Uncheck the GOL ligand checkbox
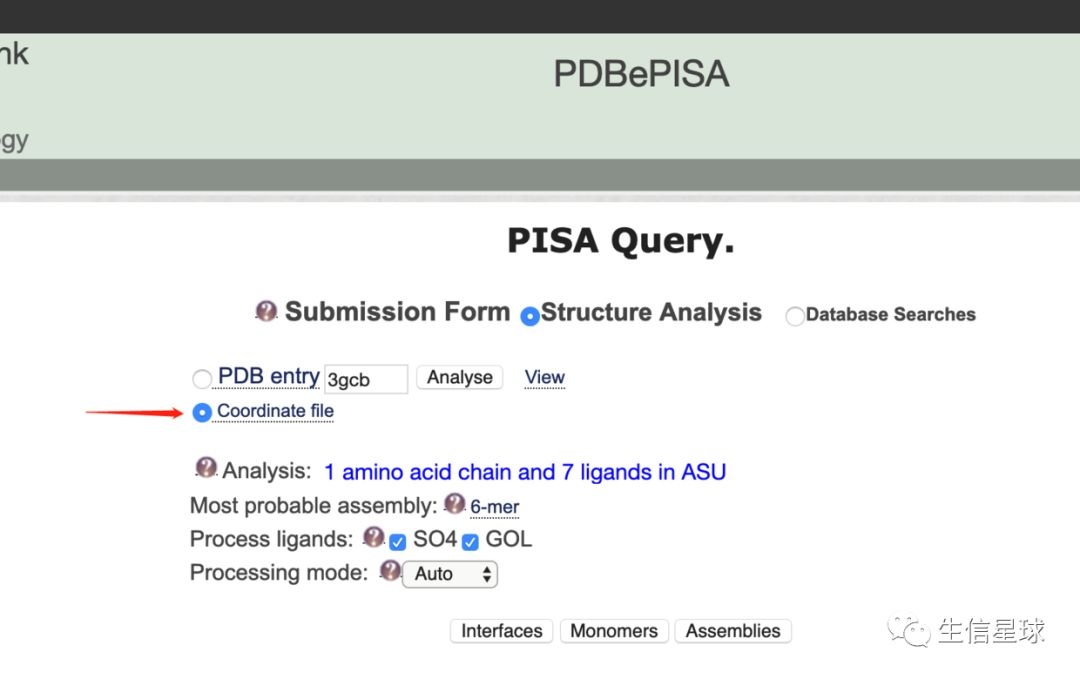The image size is (1080, 679). (x=470, y=542)
